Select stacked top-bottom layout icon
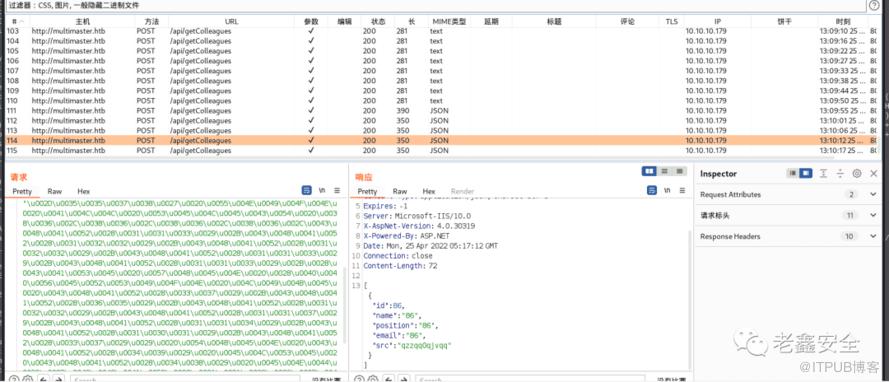 665,171
